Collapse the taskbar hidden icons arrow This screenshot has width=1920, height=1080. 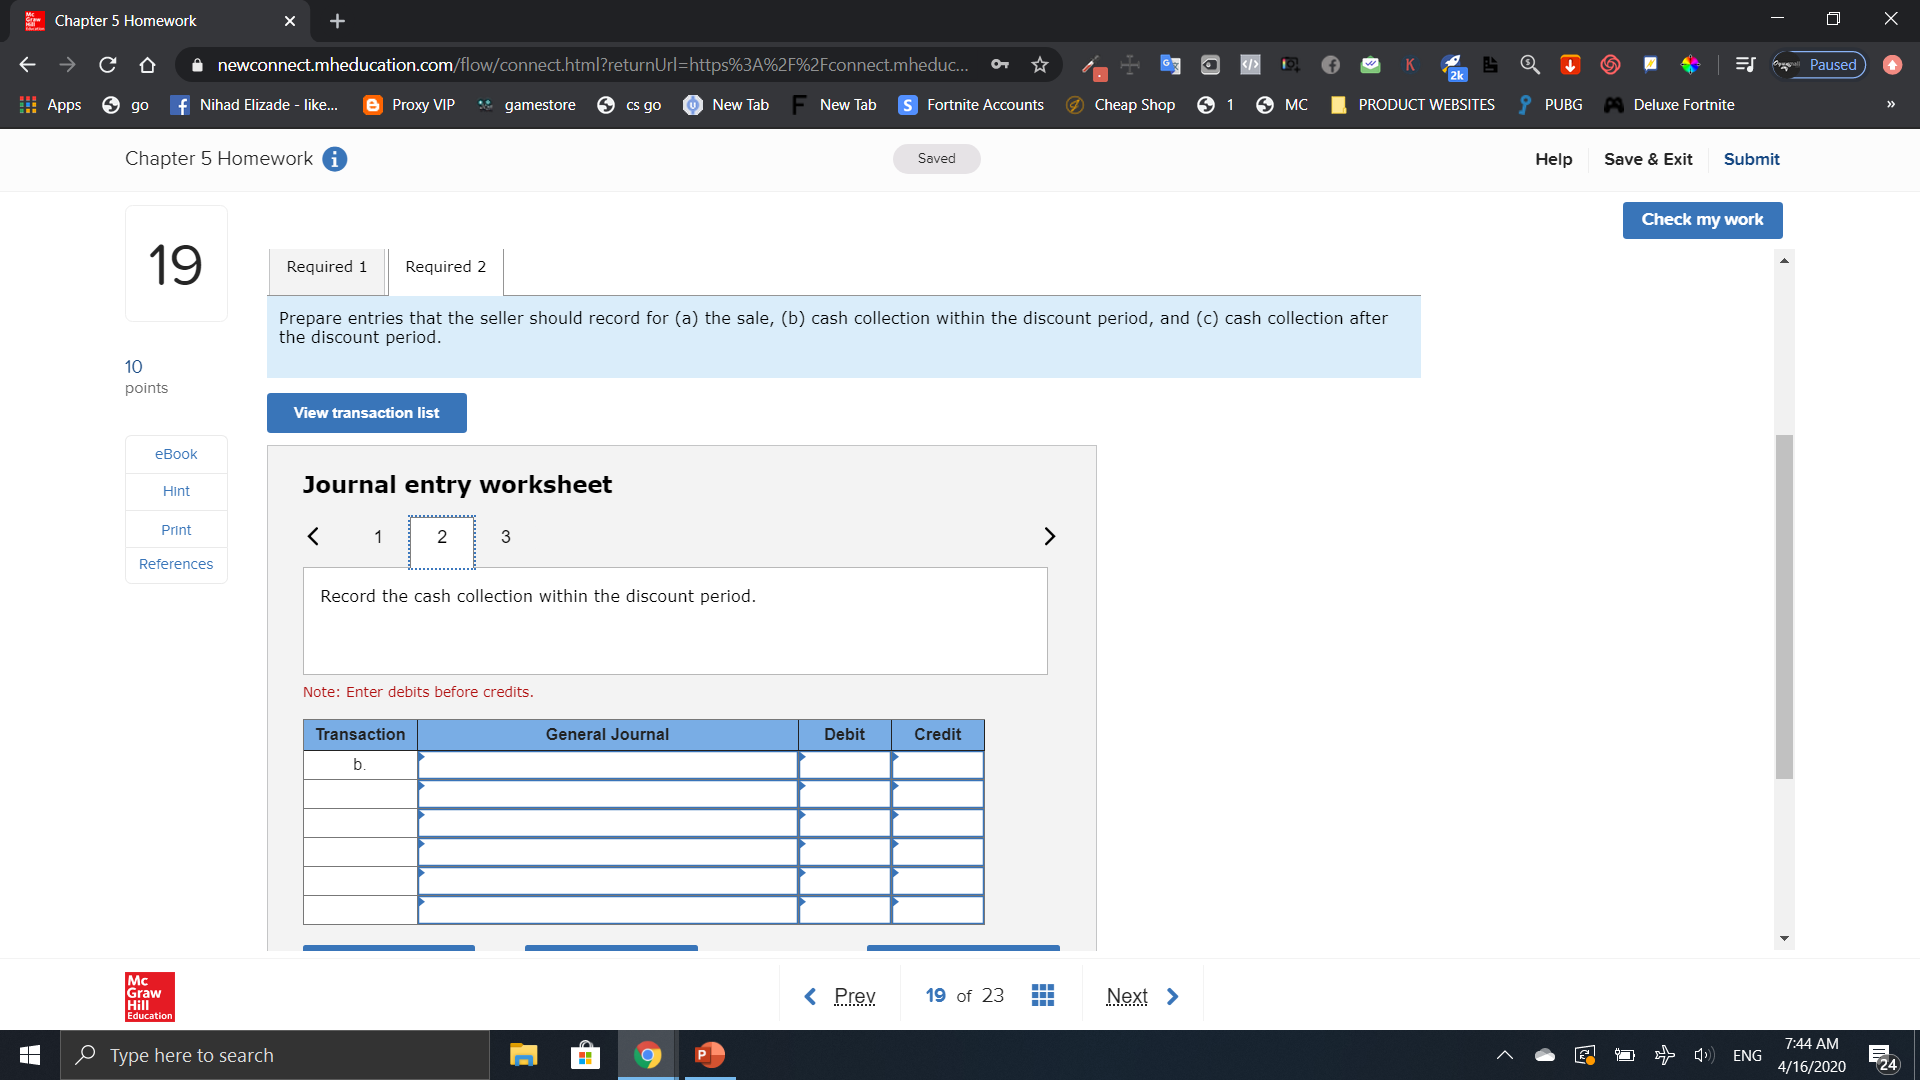pyautogui.click(x=1504, y=1054)
